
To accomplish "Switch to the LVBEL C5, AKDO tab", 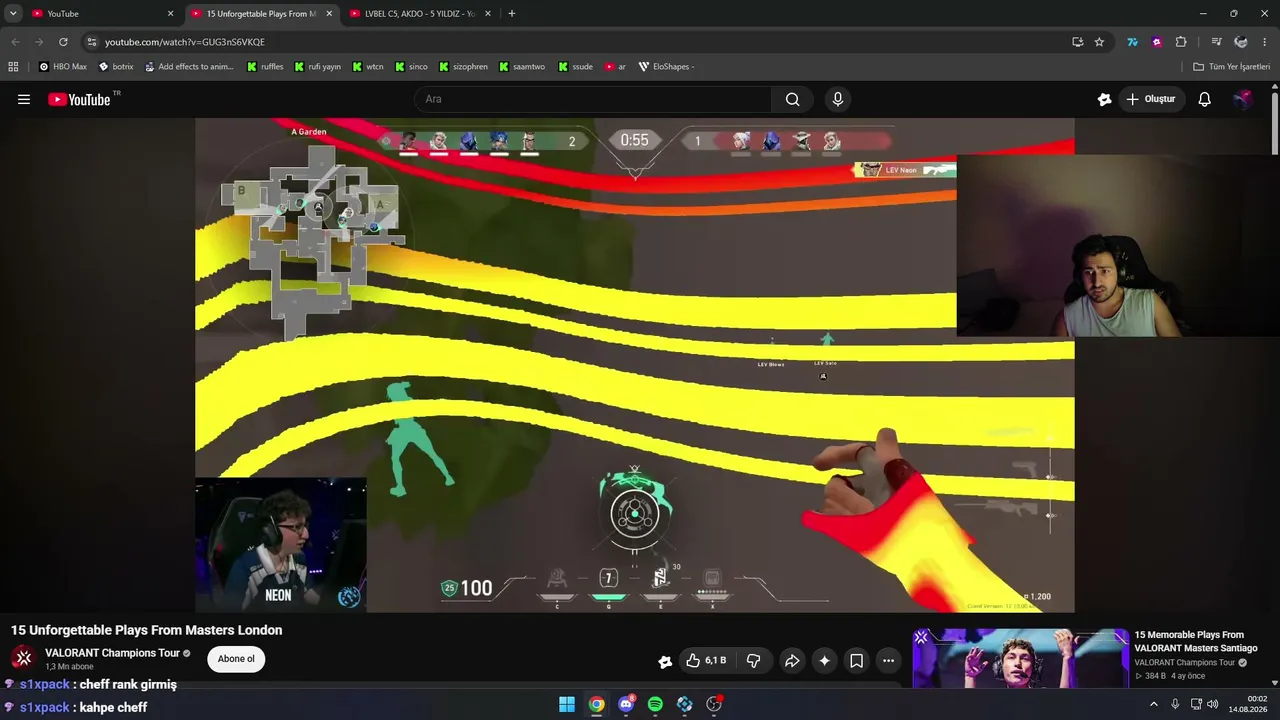I will tap(420, 14).
